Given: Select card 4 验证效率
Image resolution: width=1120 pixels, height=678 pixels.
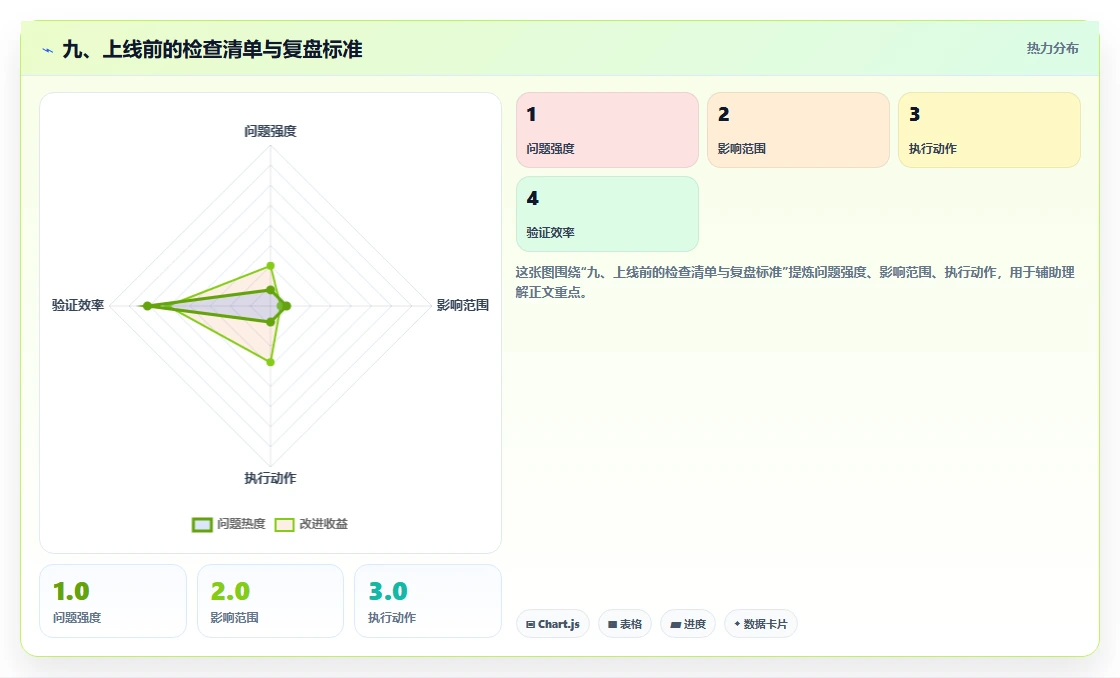Looking at the screenshot, I should click(607, 214).
